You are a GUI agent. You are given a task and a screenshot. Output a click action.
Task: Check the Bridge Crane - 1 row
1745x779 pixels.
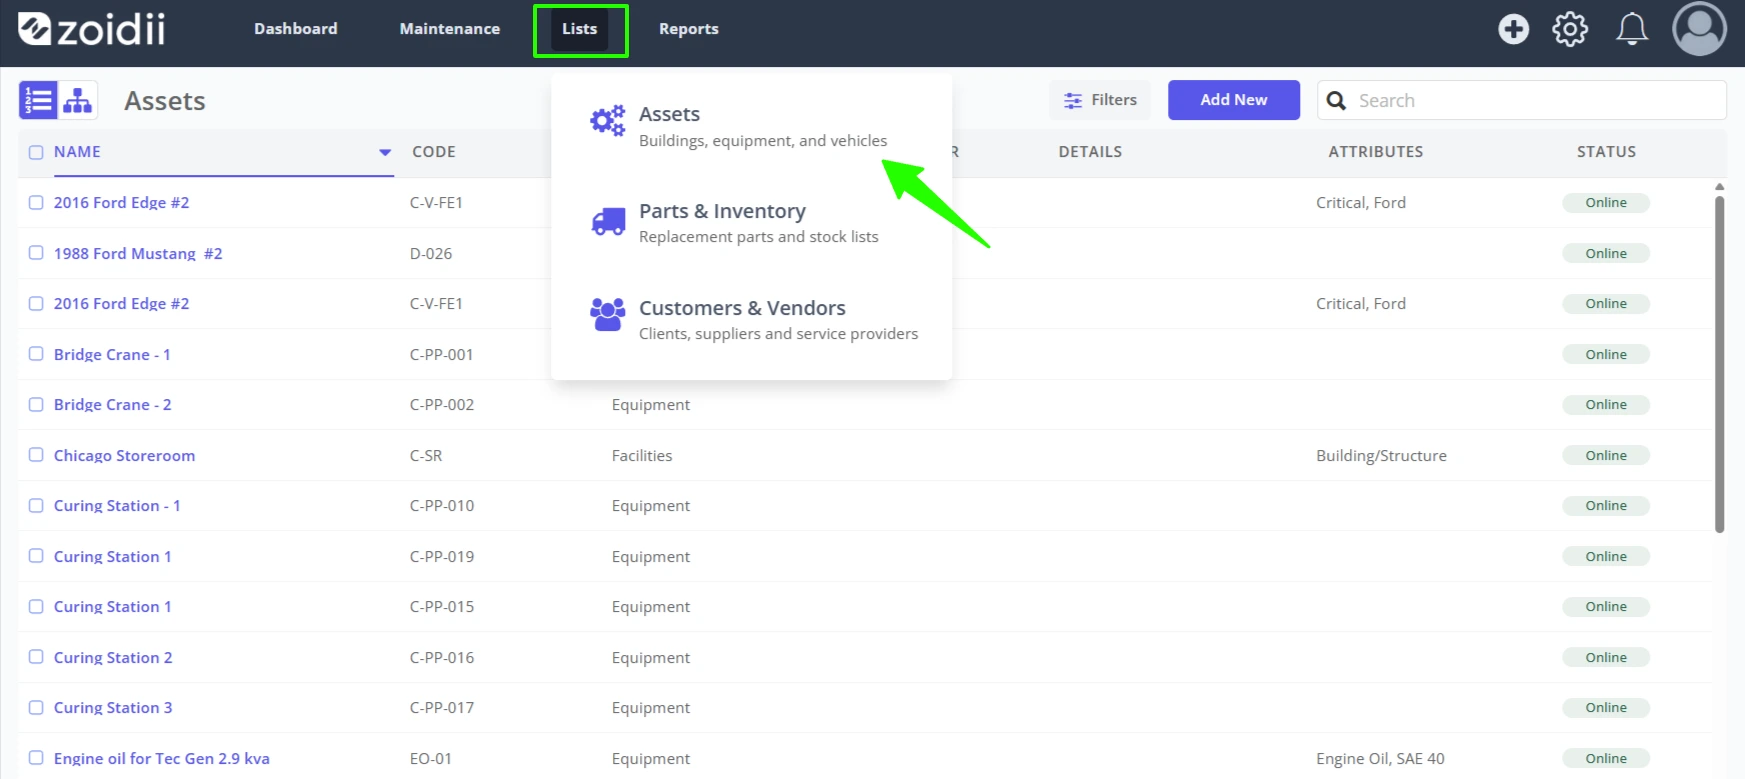(36, 354)
